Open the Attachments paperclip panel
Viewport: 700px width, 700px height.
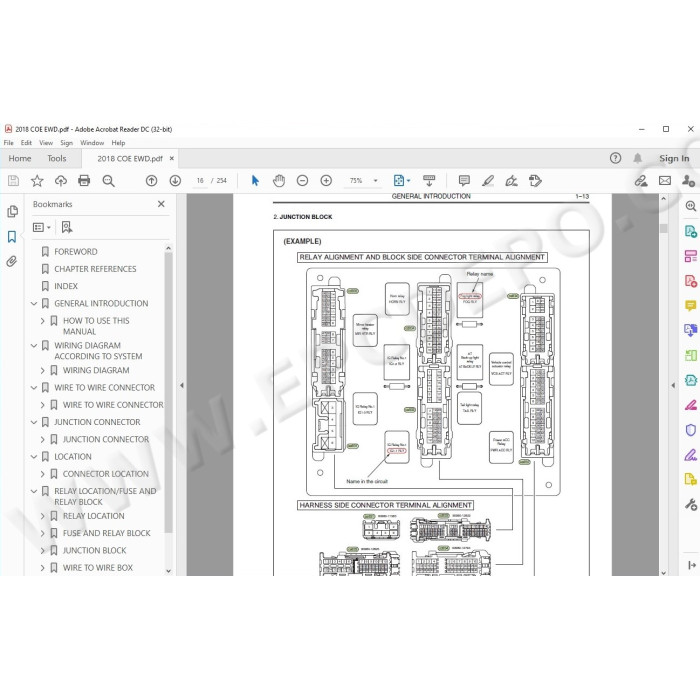pyautogui.click(x=12, y=261)
